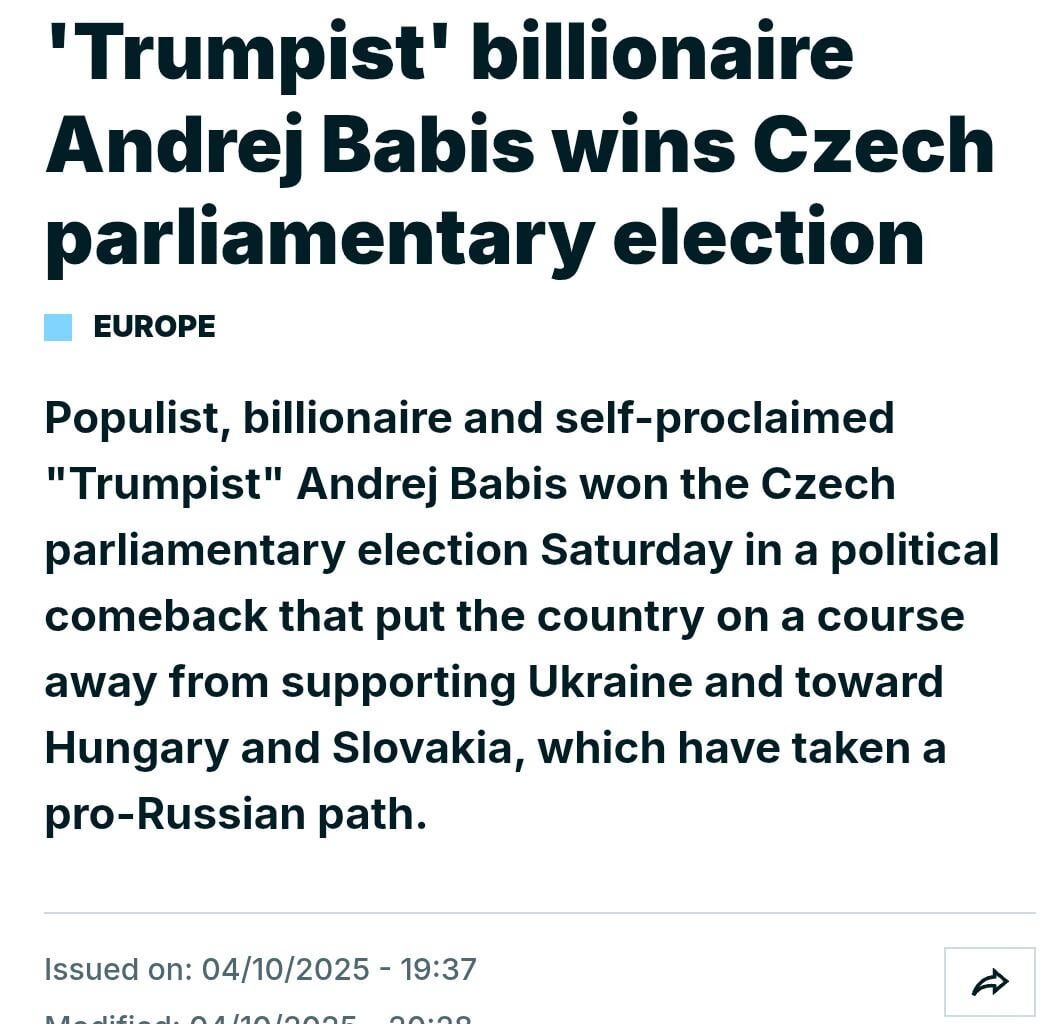The image size is (1064, 1024).
Task: Click 'Andrej Babis' in the headline
Action: 290,145
